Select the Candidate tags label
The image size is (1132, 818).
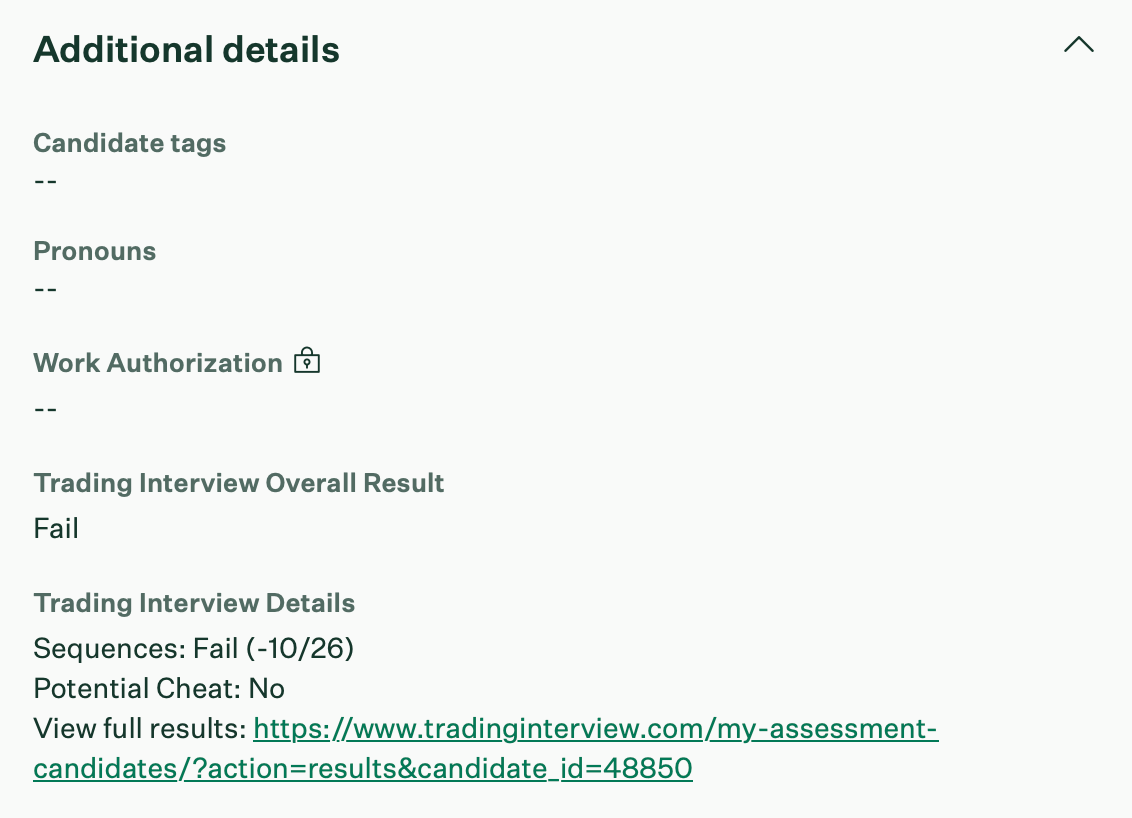(130, 143)
